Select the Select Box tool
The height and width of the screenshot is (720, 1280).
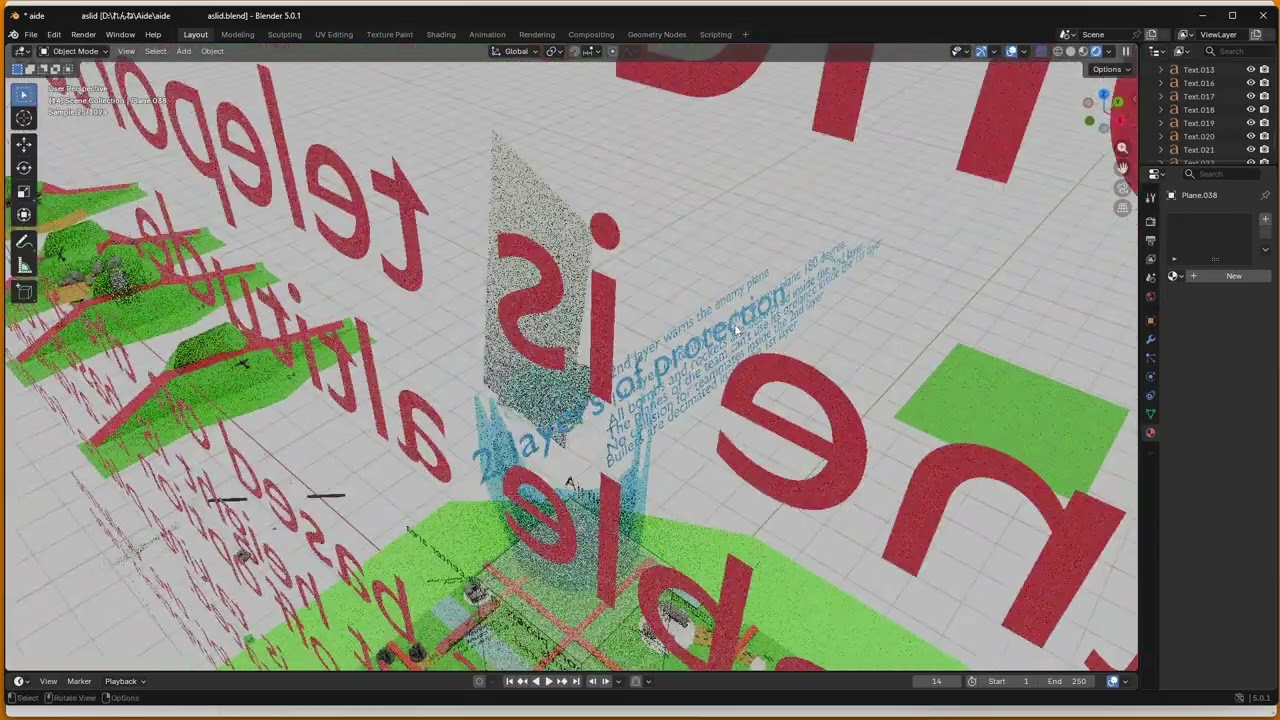tap(24, 94)
